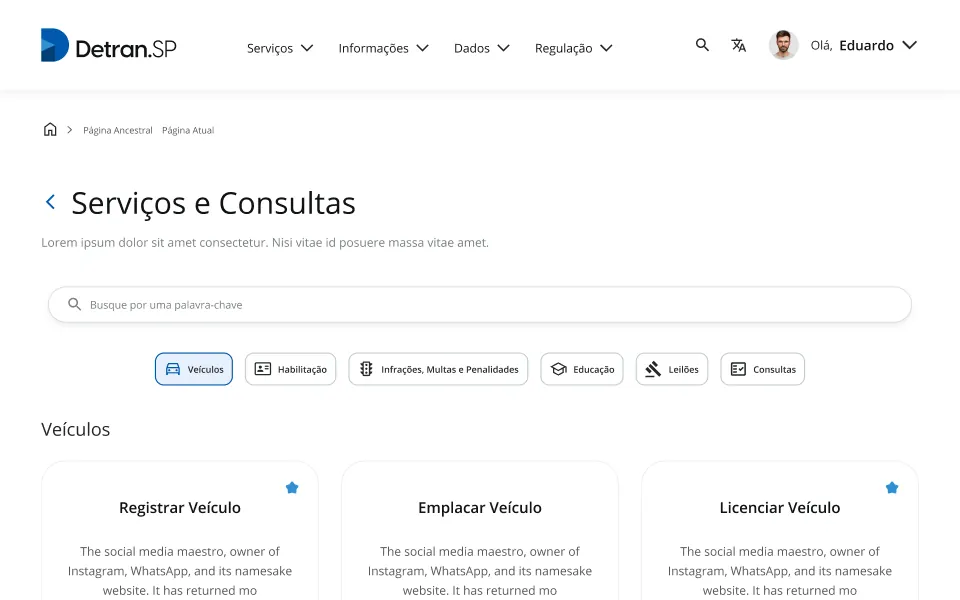960x600 pixels.
Task: Click the Detran.SP logo
Action: [108, 45]
